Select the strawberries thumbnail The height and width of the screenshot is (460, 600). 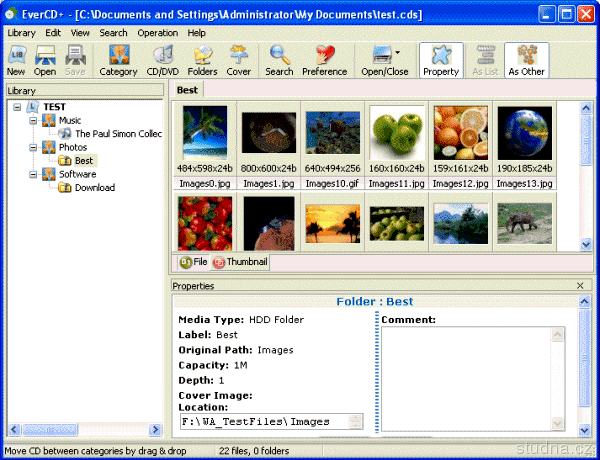(205, 223)
